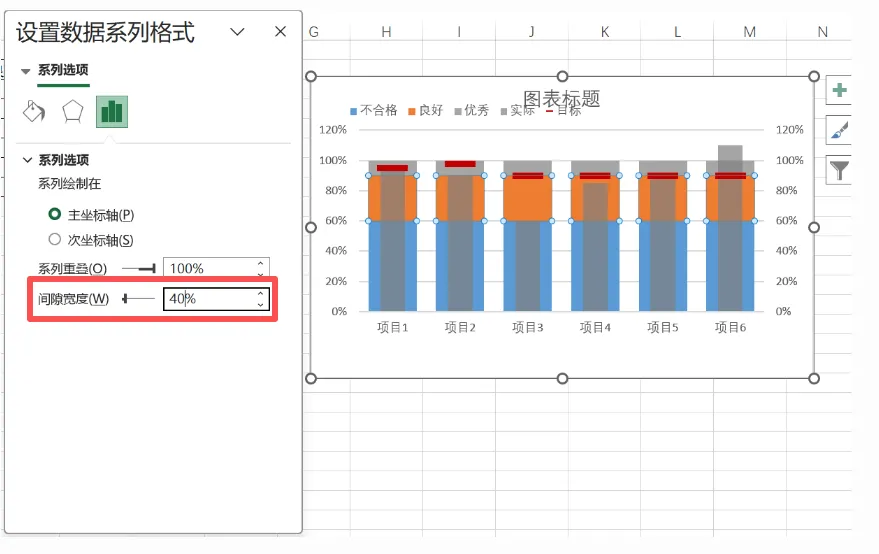The image size is (879, 554).
Task: Select column header I
Action: (459, 32)
